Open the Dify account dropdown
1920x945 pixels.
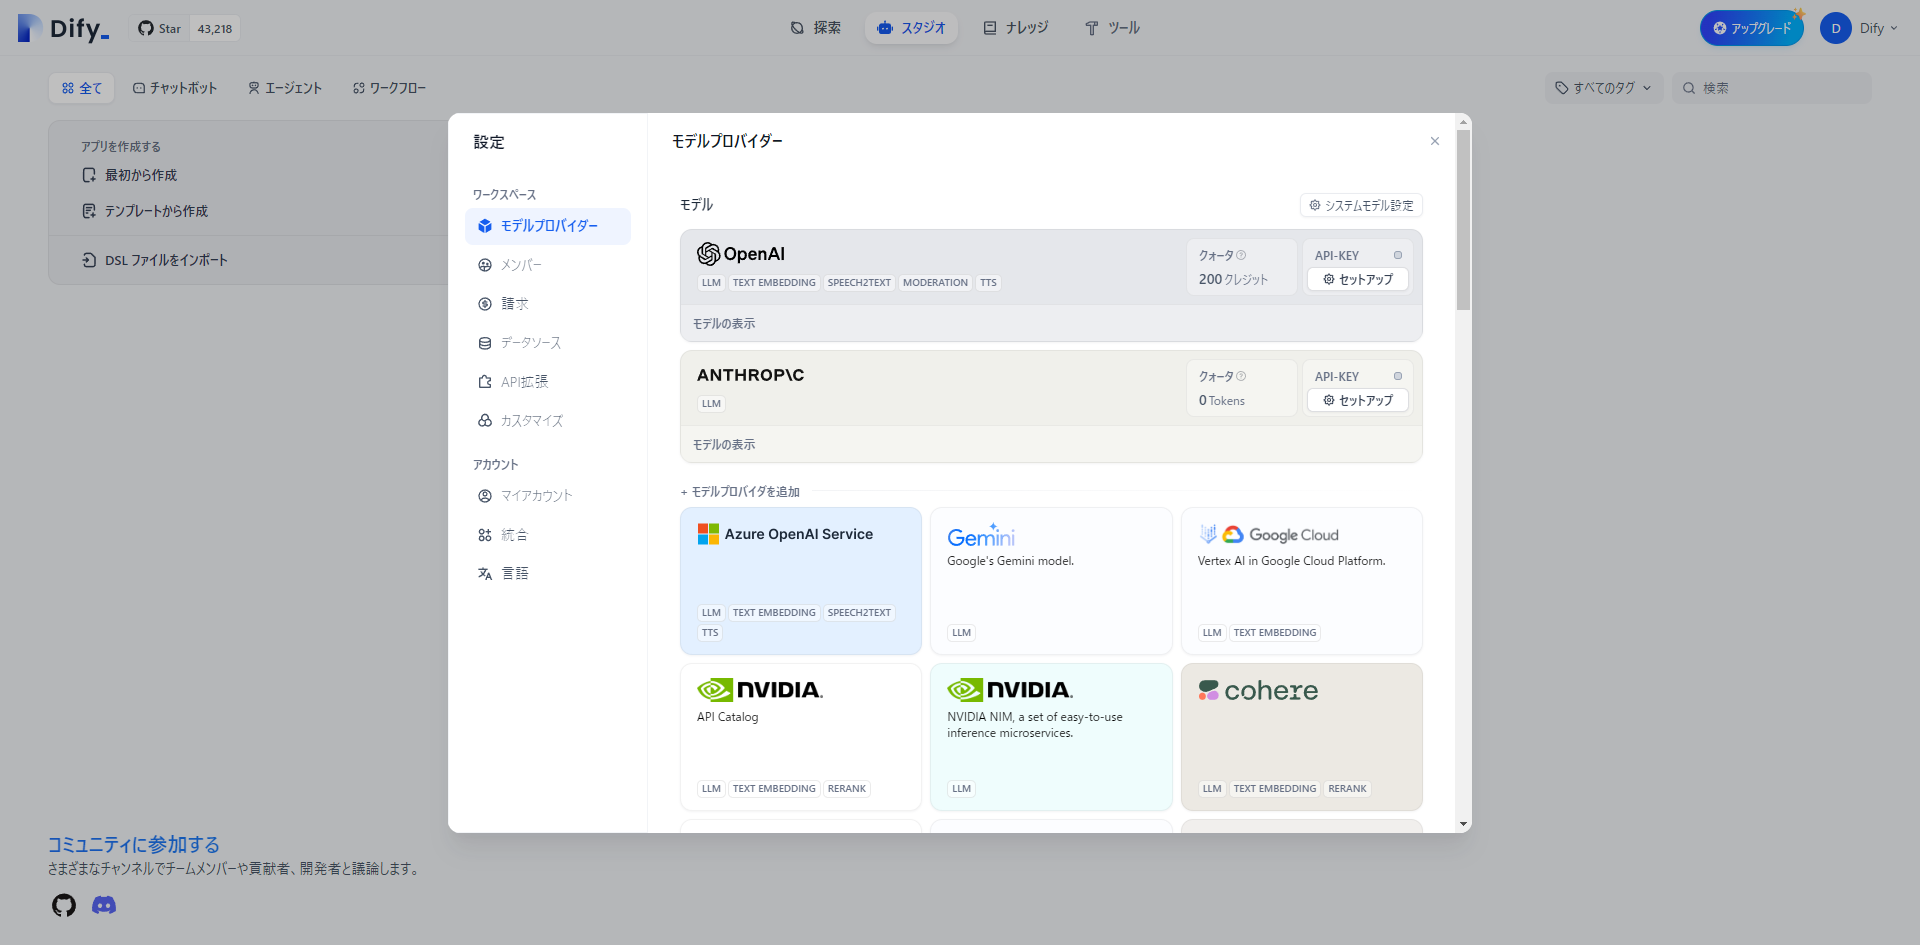1860,28
